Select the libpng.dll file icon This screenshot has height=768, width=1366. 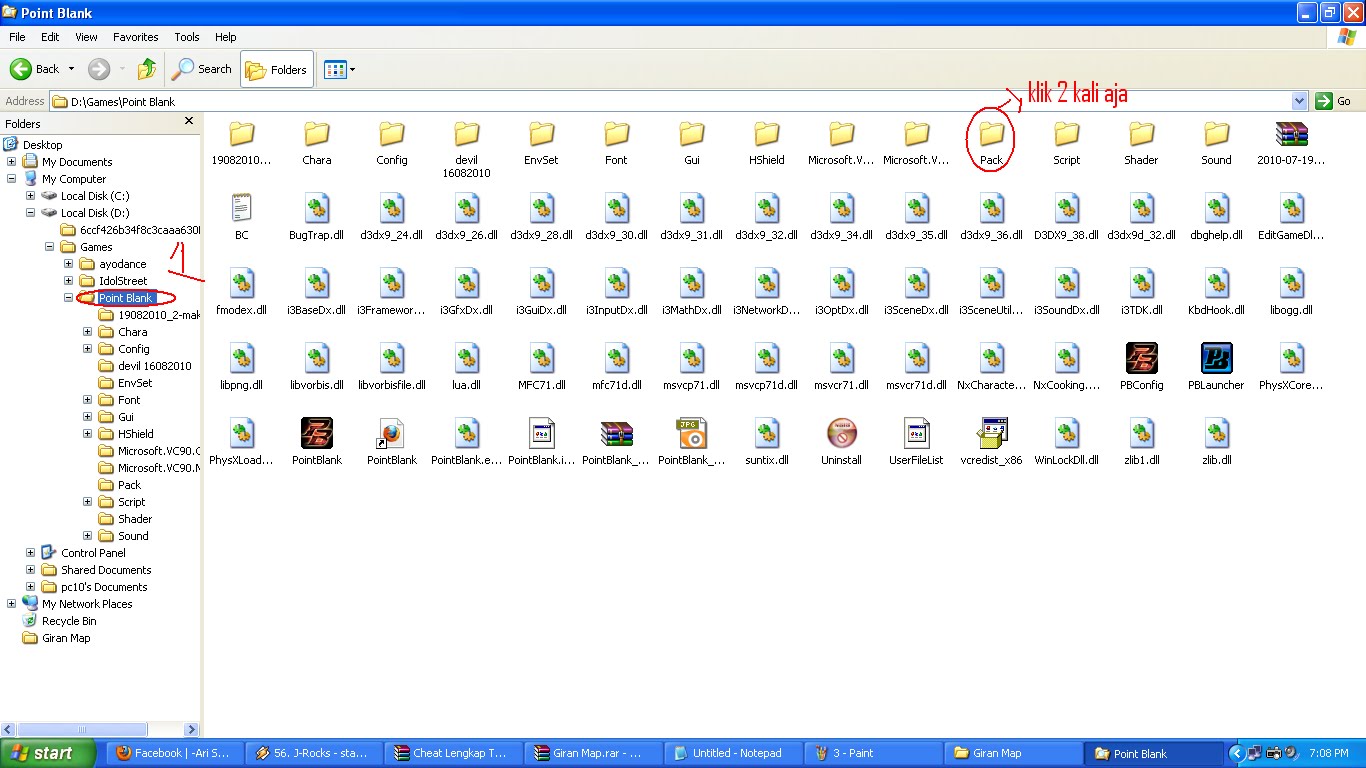click(x=242, y=358)
